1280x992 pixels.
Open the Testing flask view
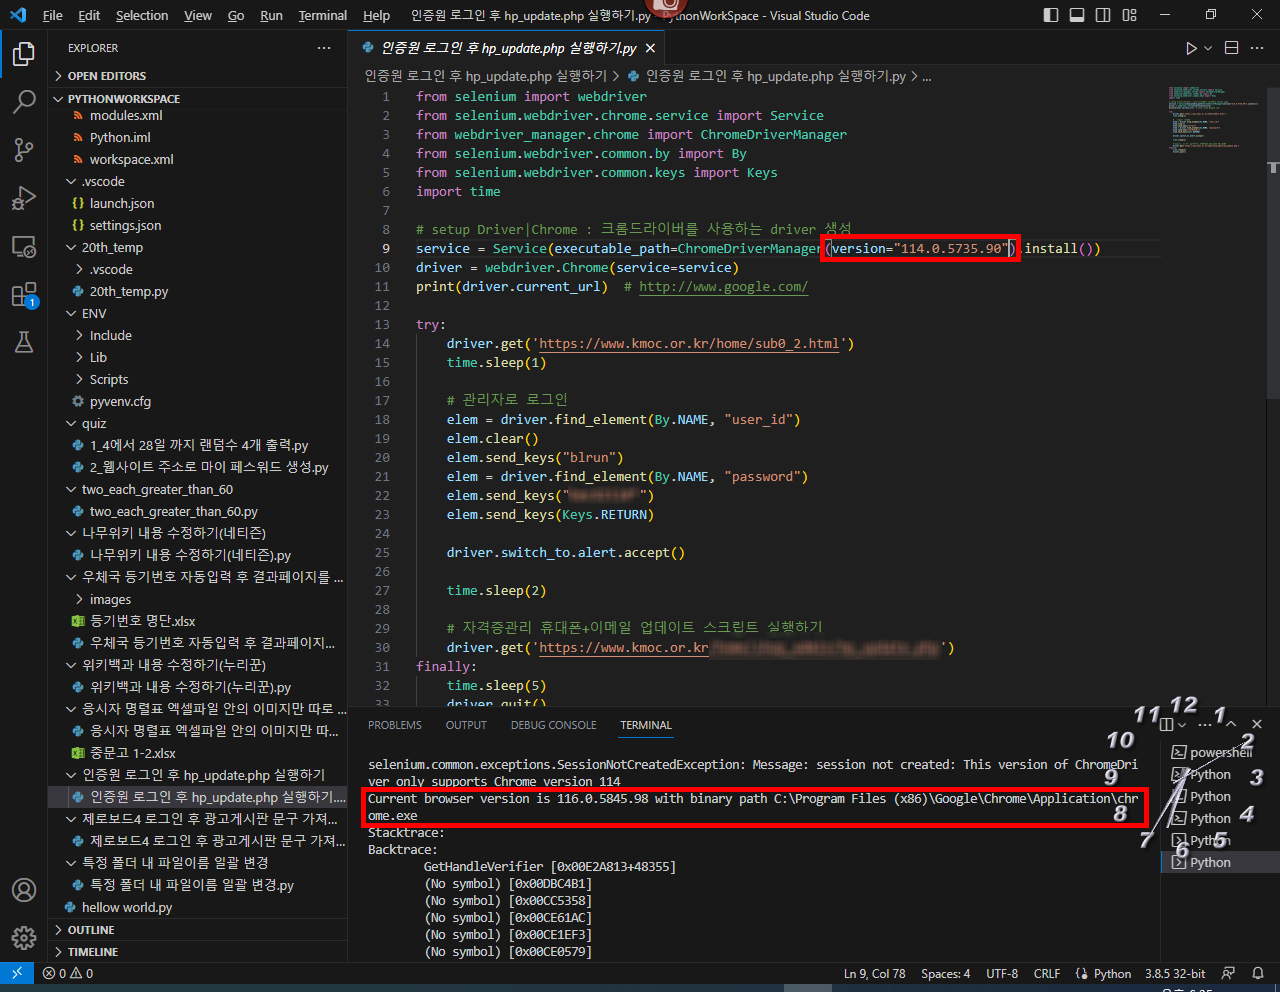click(24, 342)
